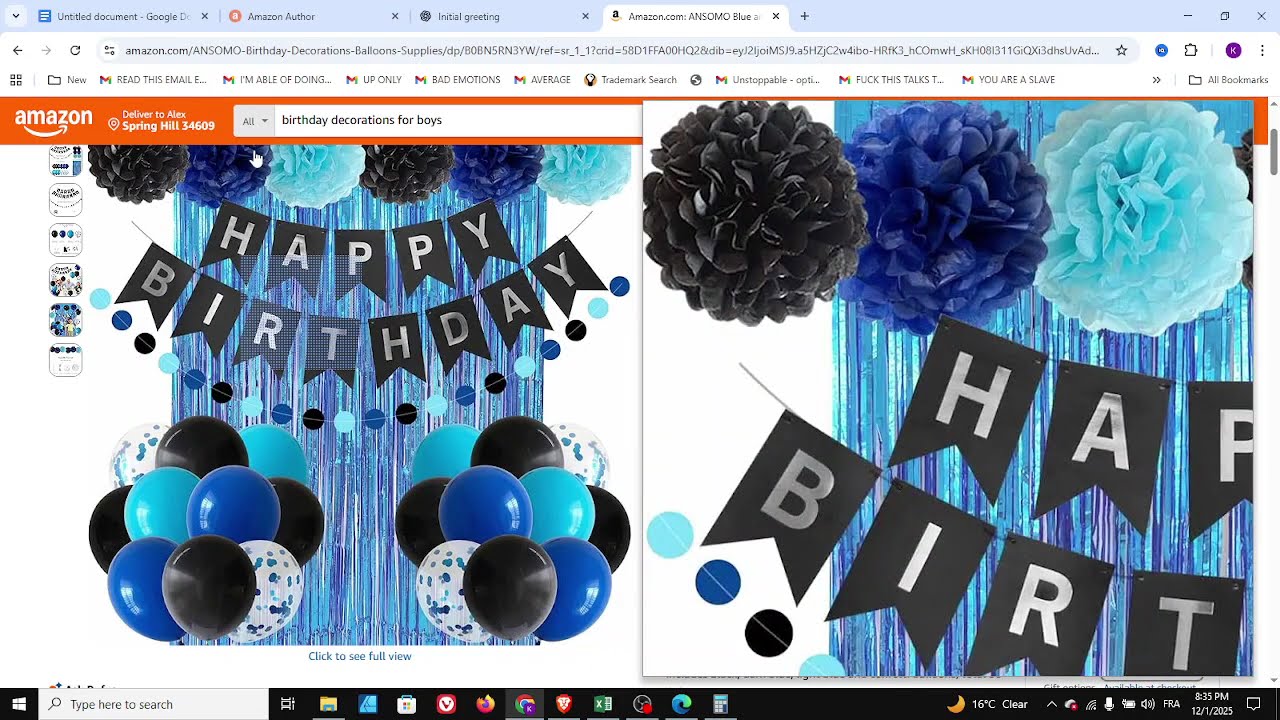Open the Windows Start menu

(x=19, y=704)
